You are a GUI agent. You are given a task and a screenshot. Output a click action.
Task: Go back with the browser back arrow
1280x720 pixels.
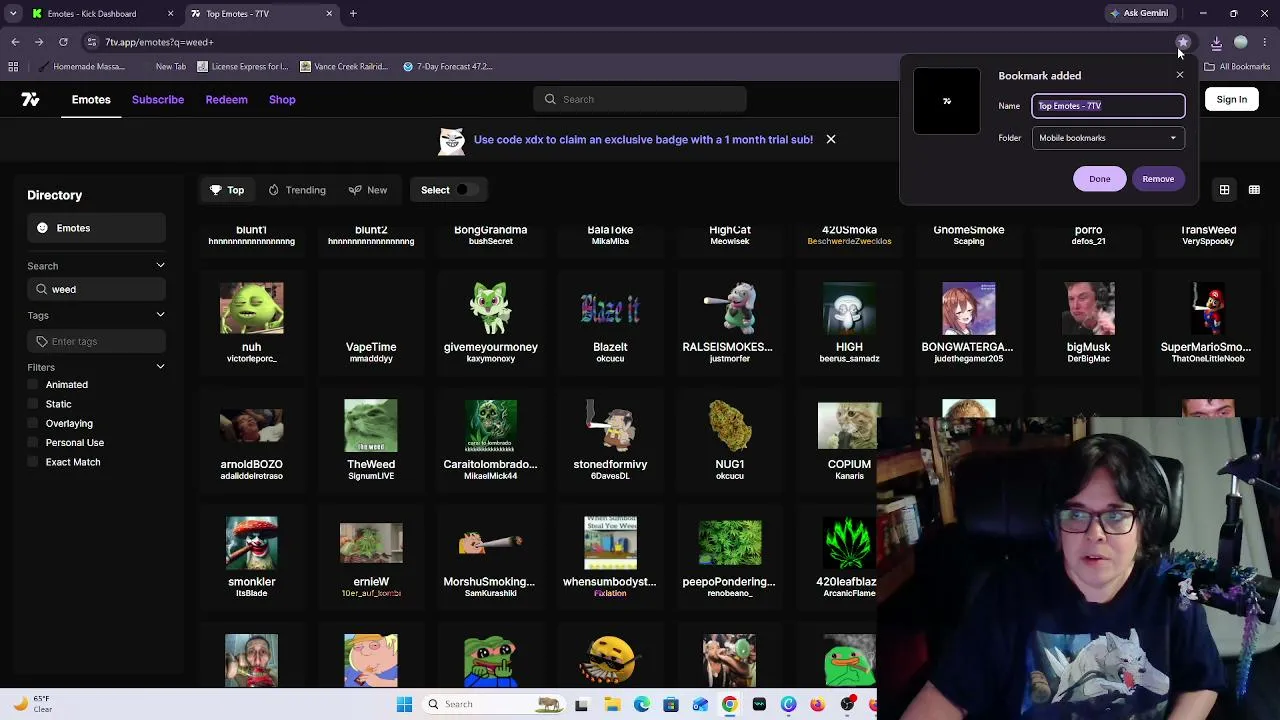[x=15, y=42]
